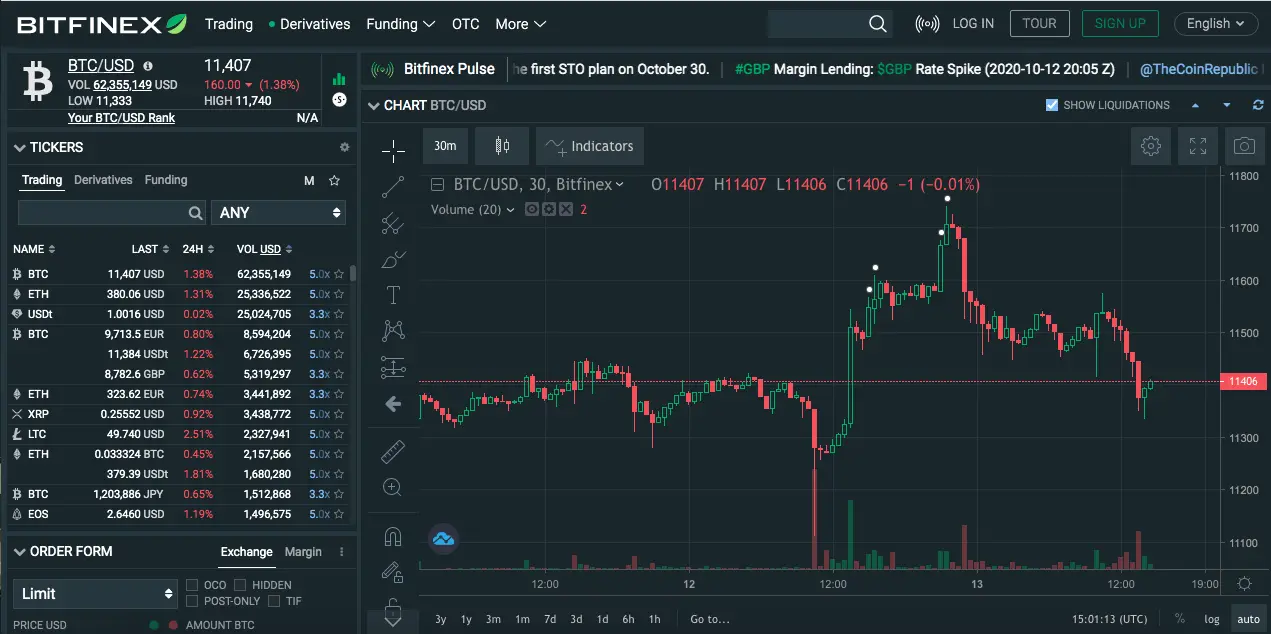Select the pitchfork drawing tool
1271x634 pixels.
393,223
